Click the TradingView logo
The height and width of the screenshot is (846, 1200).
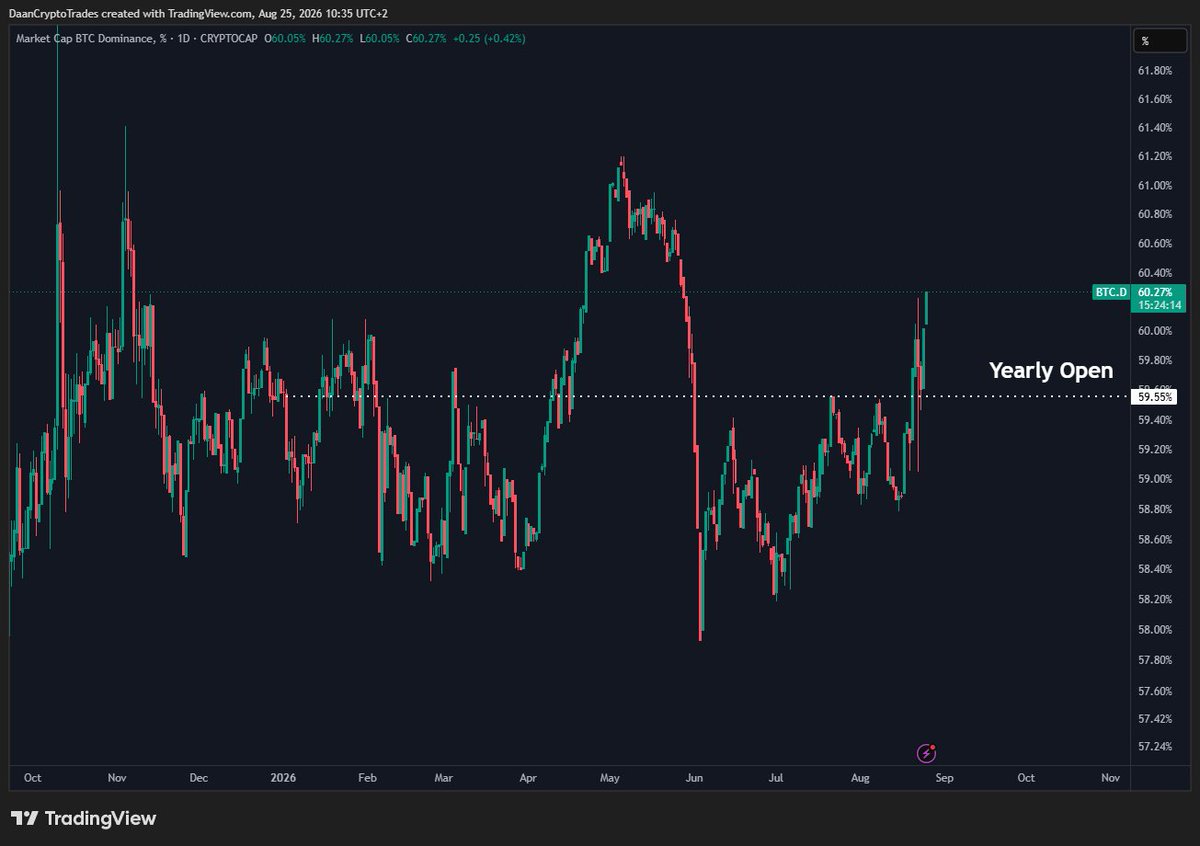point(84,818)
